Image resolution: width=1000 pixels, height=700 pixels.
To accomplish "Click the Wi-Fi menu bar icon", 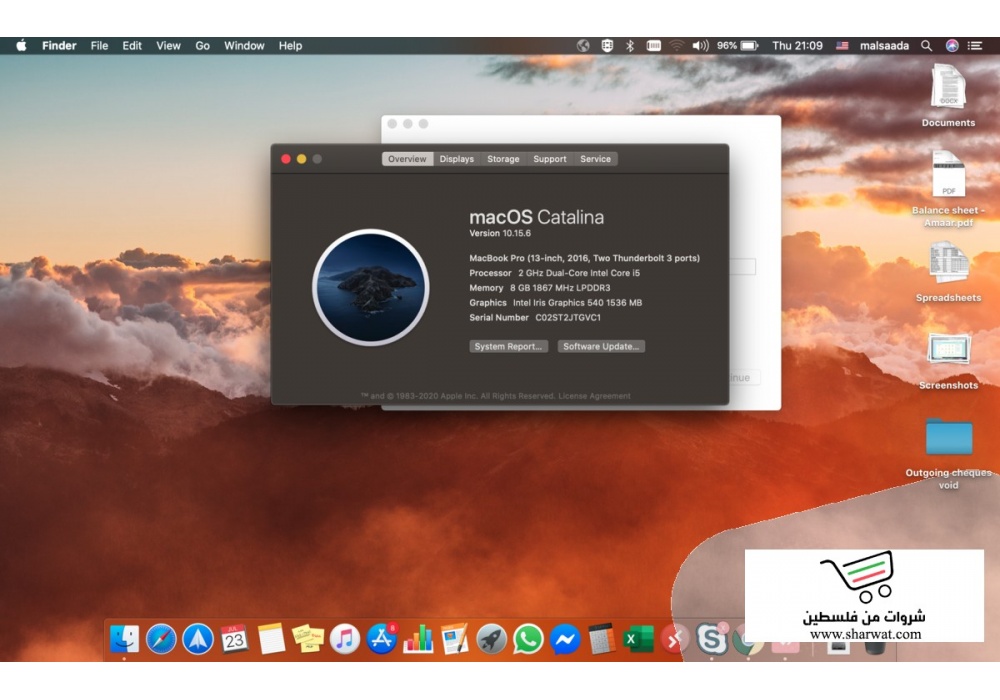I will tap(677, 46).
